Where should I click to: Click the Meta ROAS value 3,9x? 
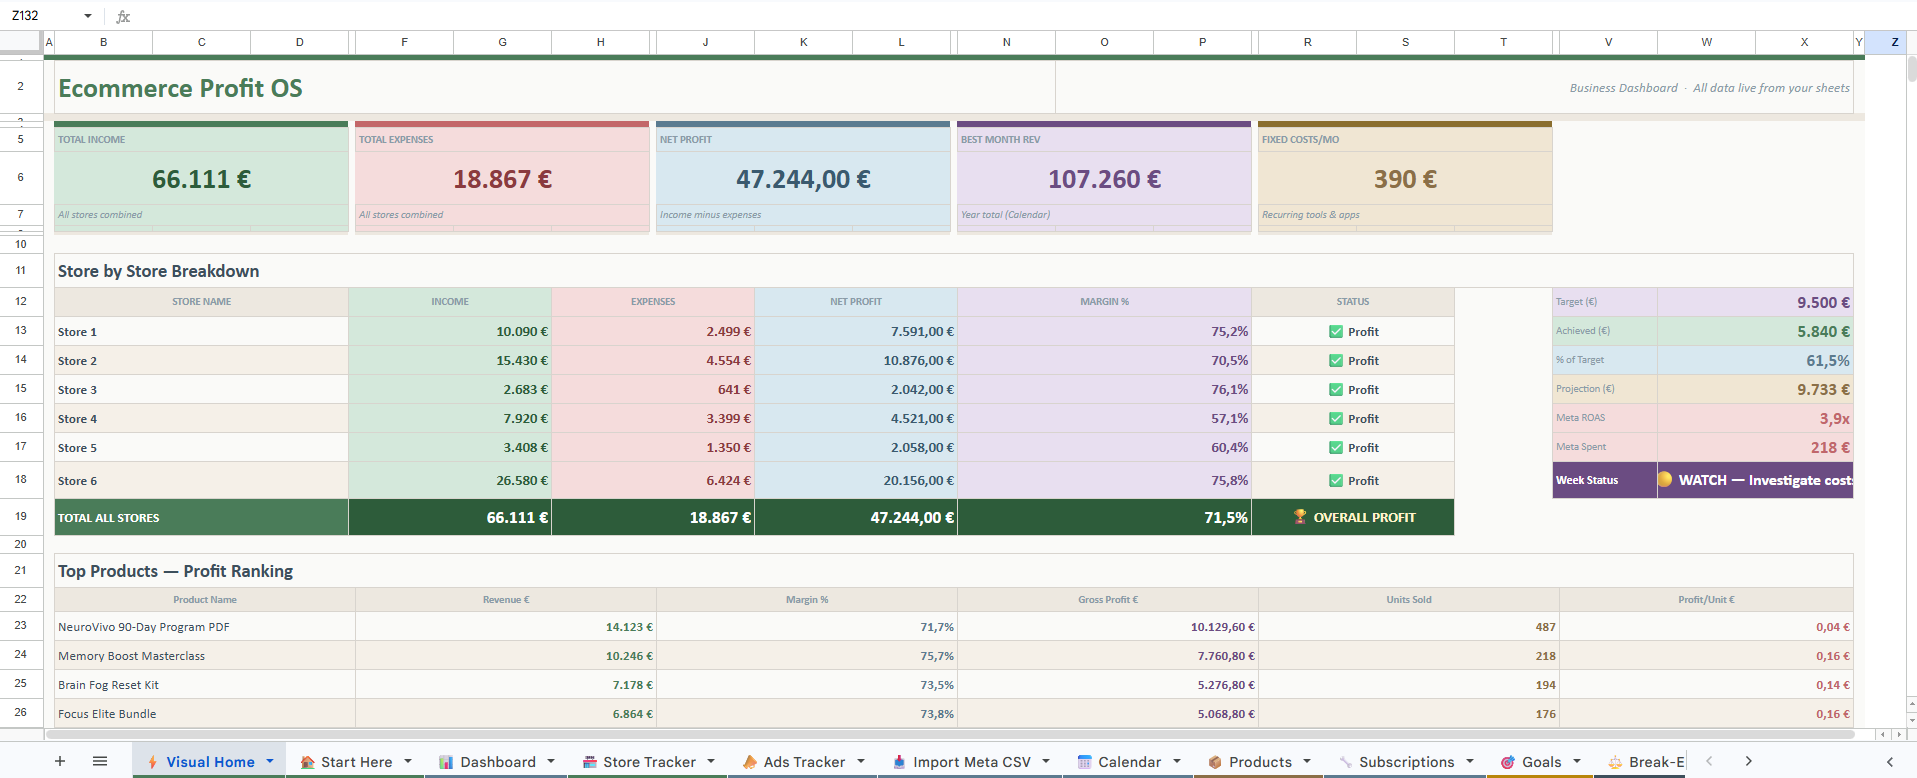tap(1755, 418)
